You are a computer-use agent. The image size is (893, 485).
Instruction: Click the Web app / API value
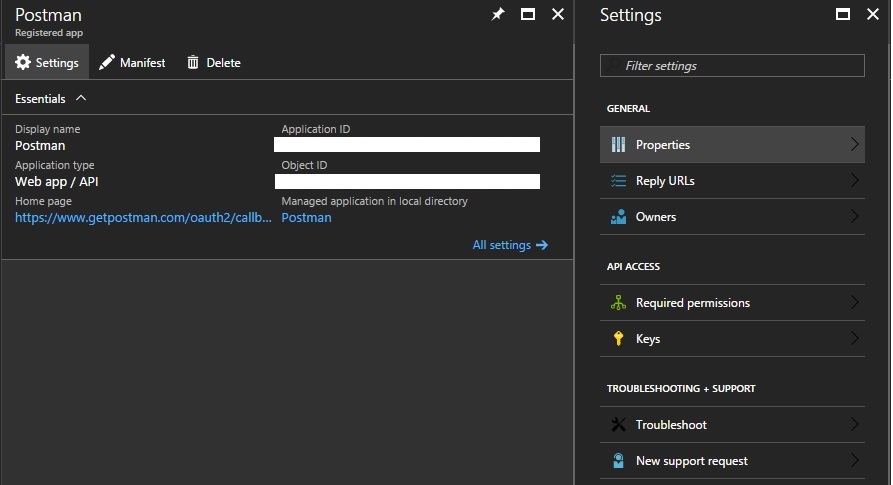point(56,182)
